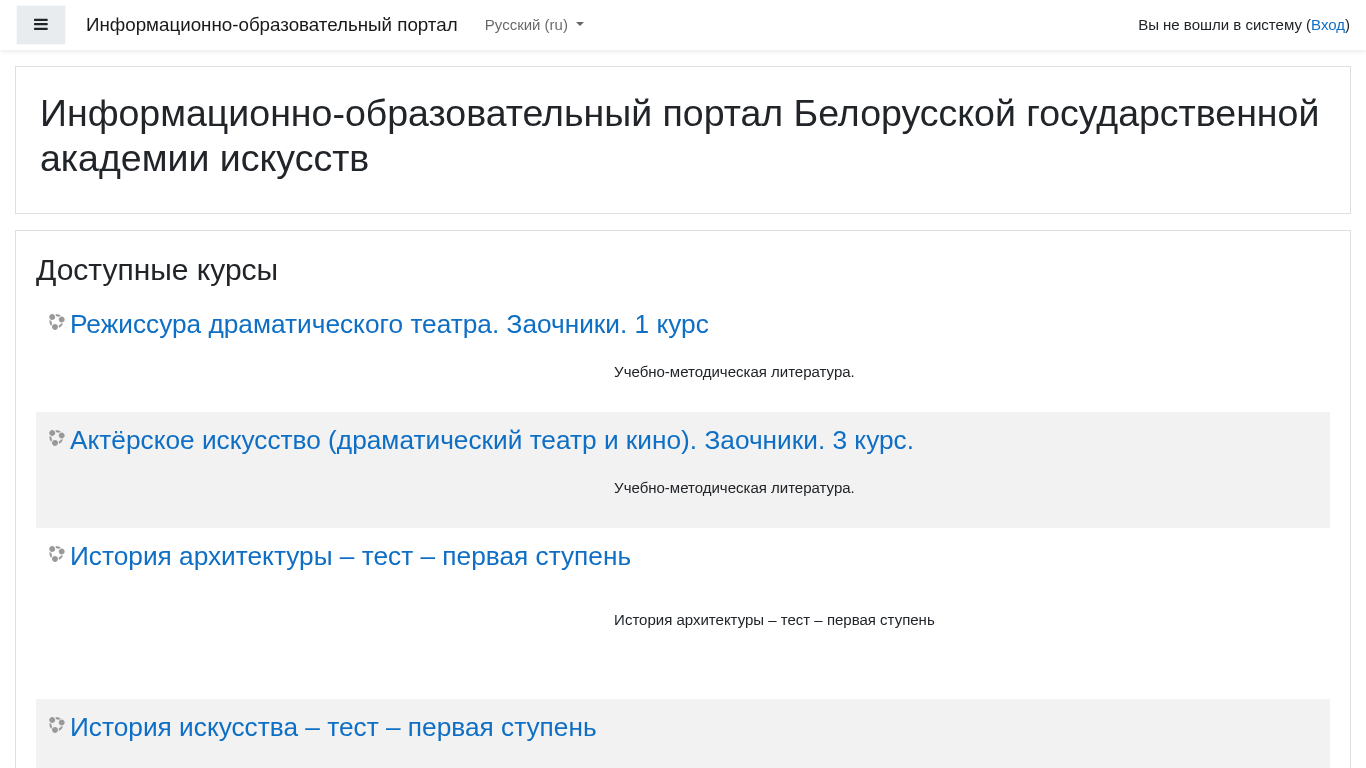Image resolution: width=1366 pixels, height=768 pixels.
Task: Click the icon beside История архитектуры course
Action: pyautogui.click(x=56, y=554)
